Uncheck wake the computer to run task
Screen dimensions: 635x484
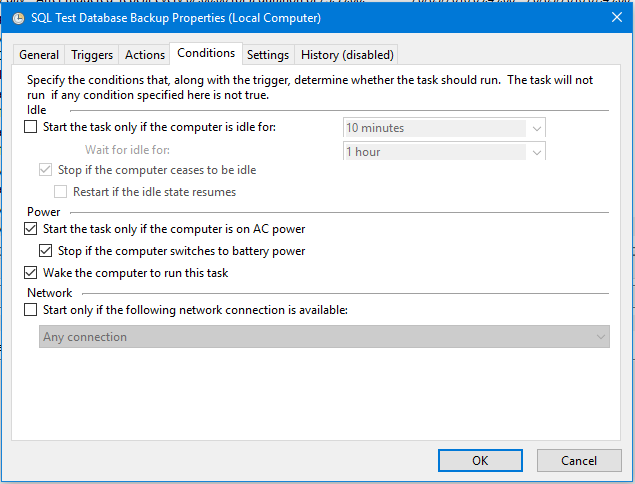coord(30,273)
